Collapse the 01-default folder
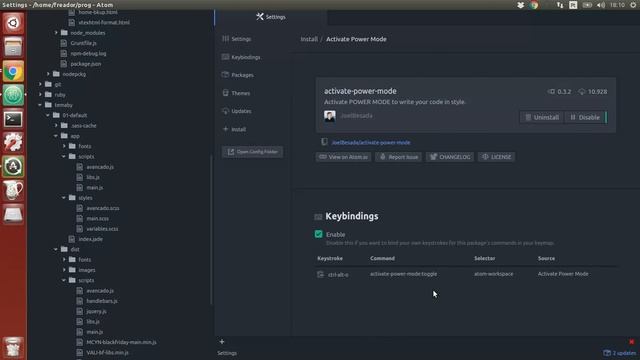The width and height of the screenshot is (640, 360). pyautogui.click(x=48, y=116)
